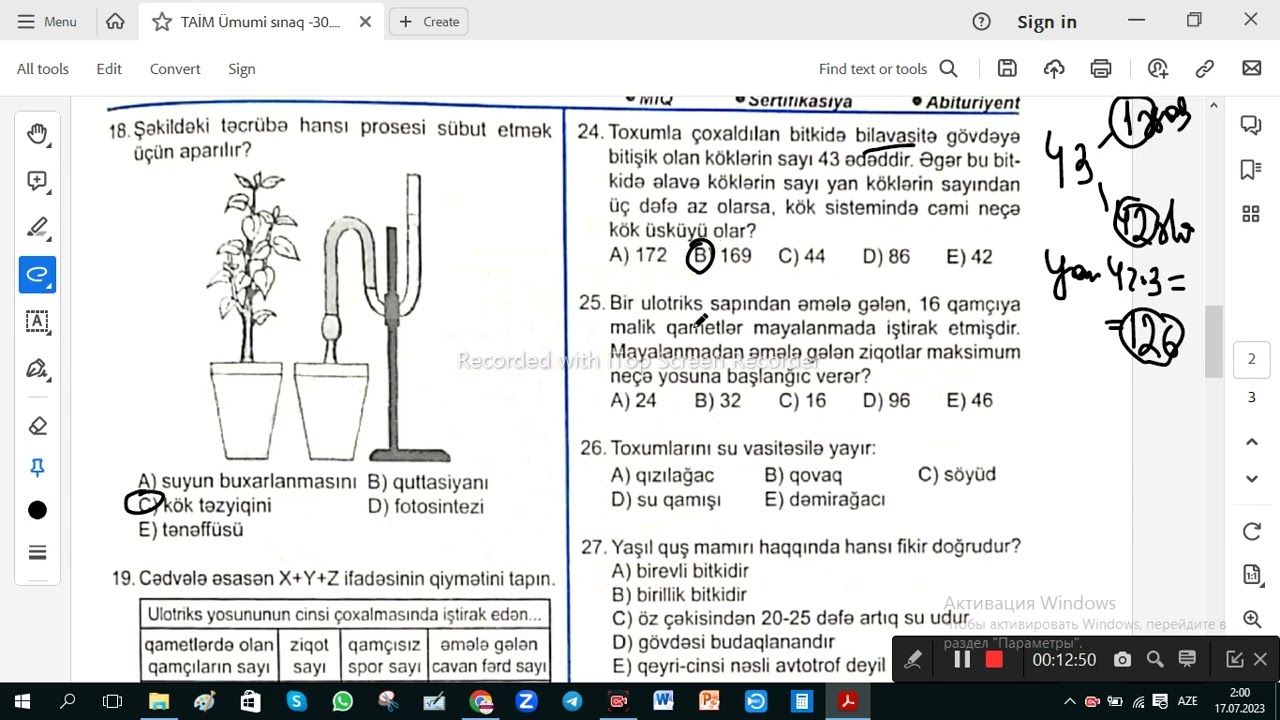Add a comment with the sticky note tool
The image size is (1280, 720).
click(37, 181)
